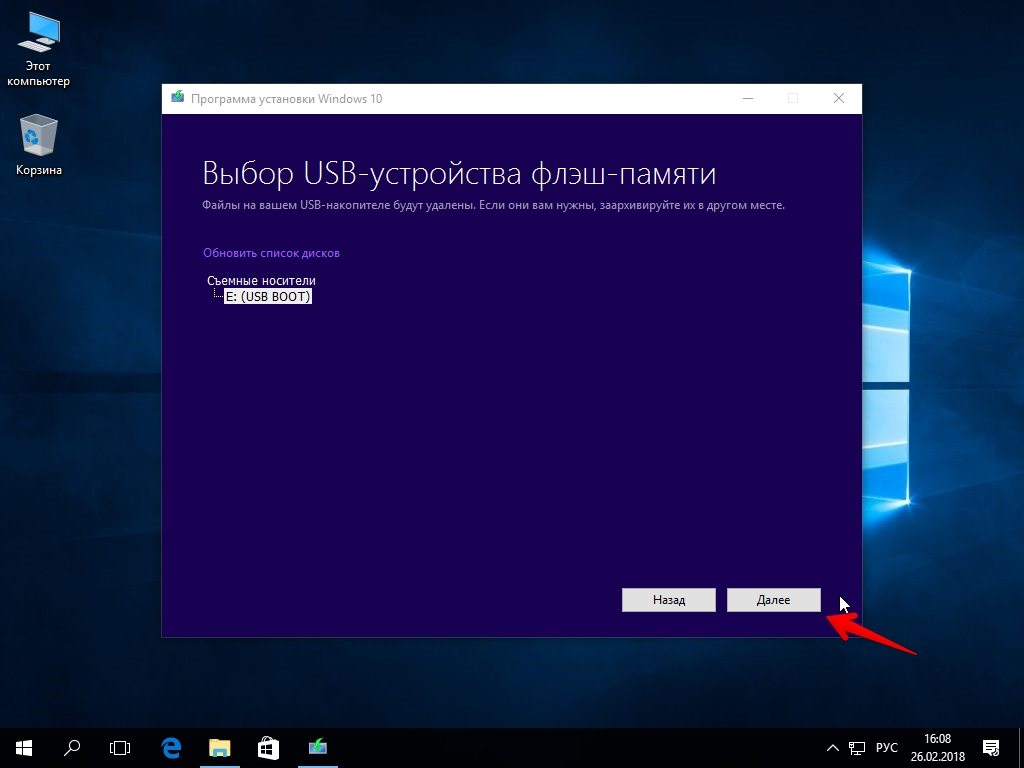This screenshot has width=1024, height=768.
Task: Open Action Center notifications icon
Action: tap(991, 748)
